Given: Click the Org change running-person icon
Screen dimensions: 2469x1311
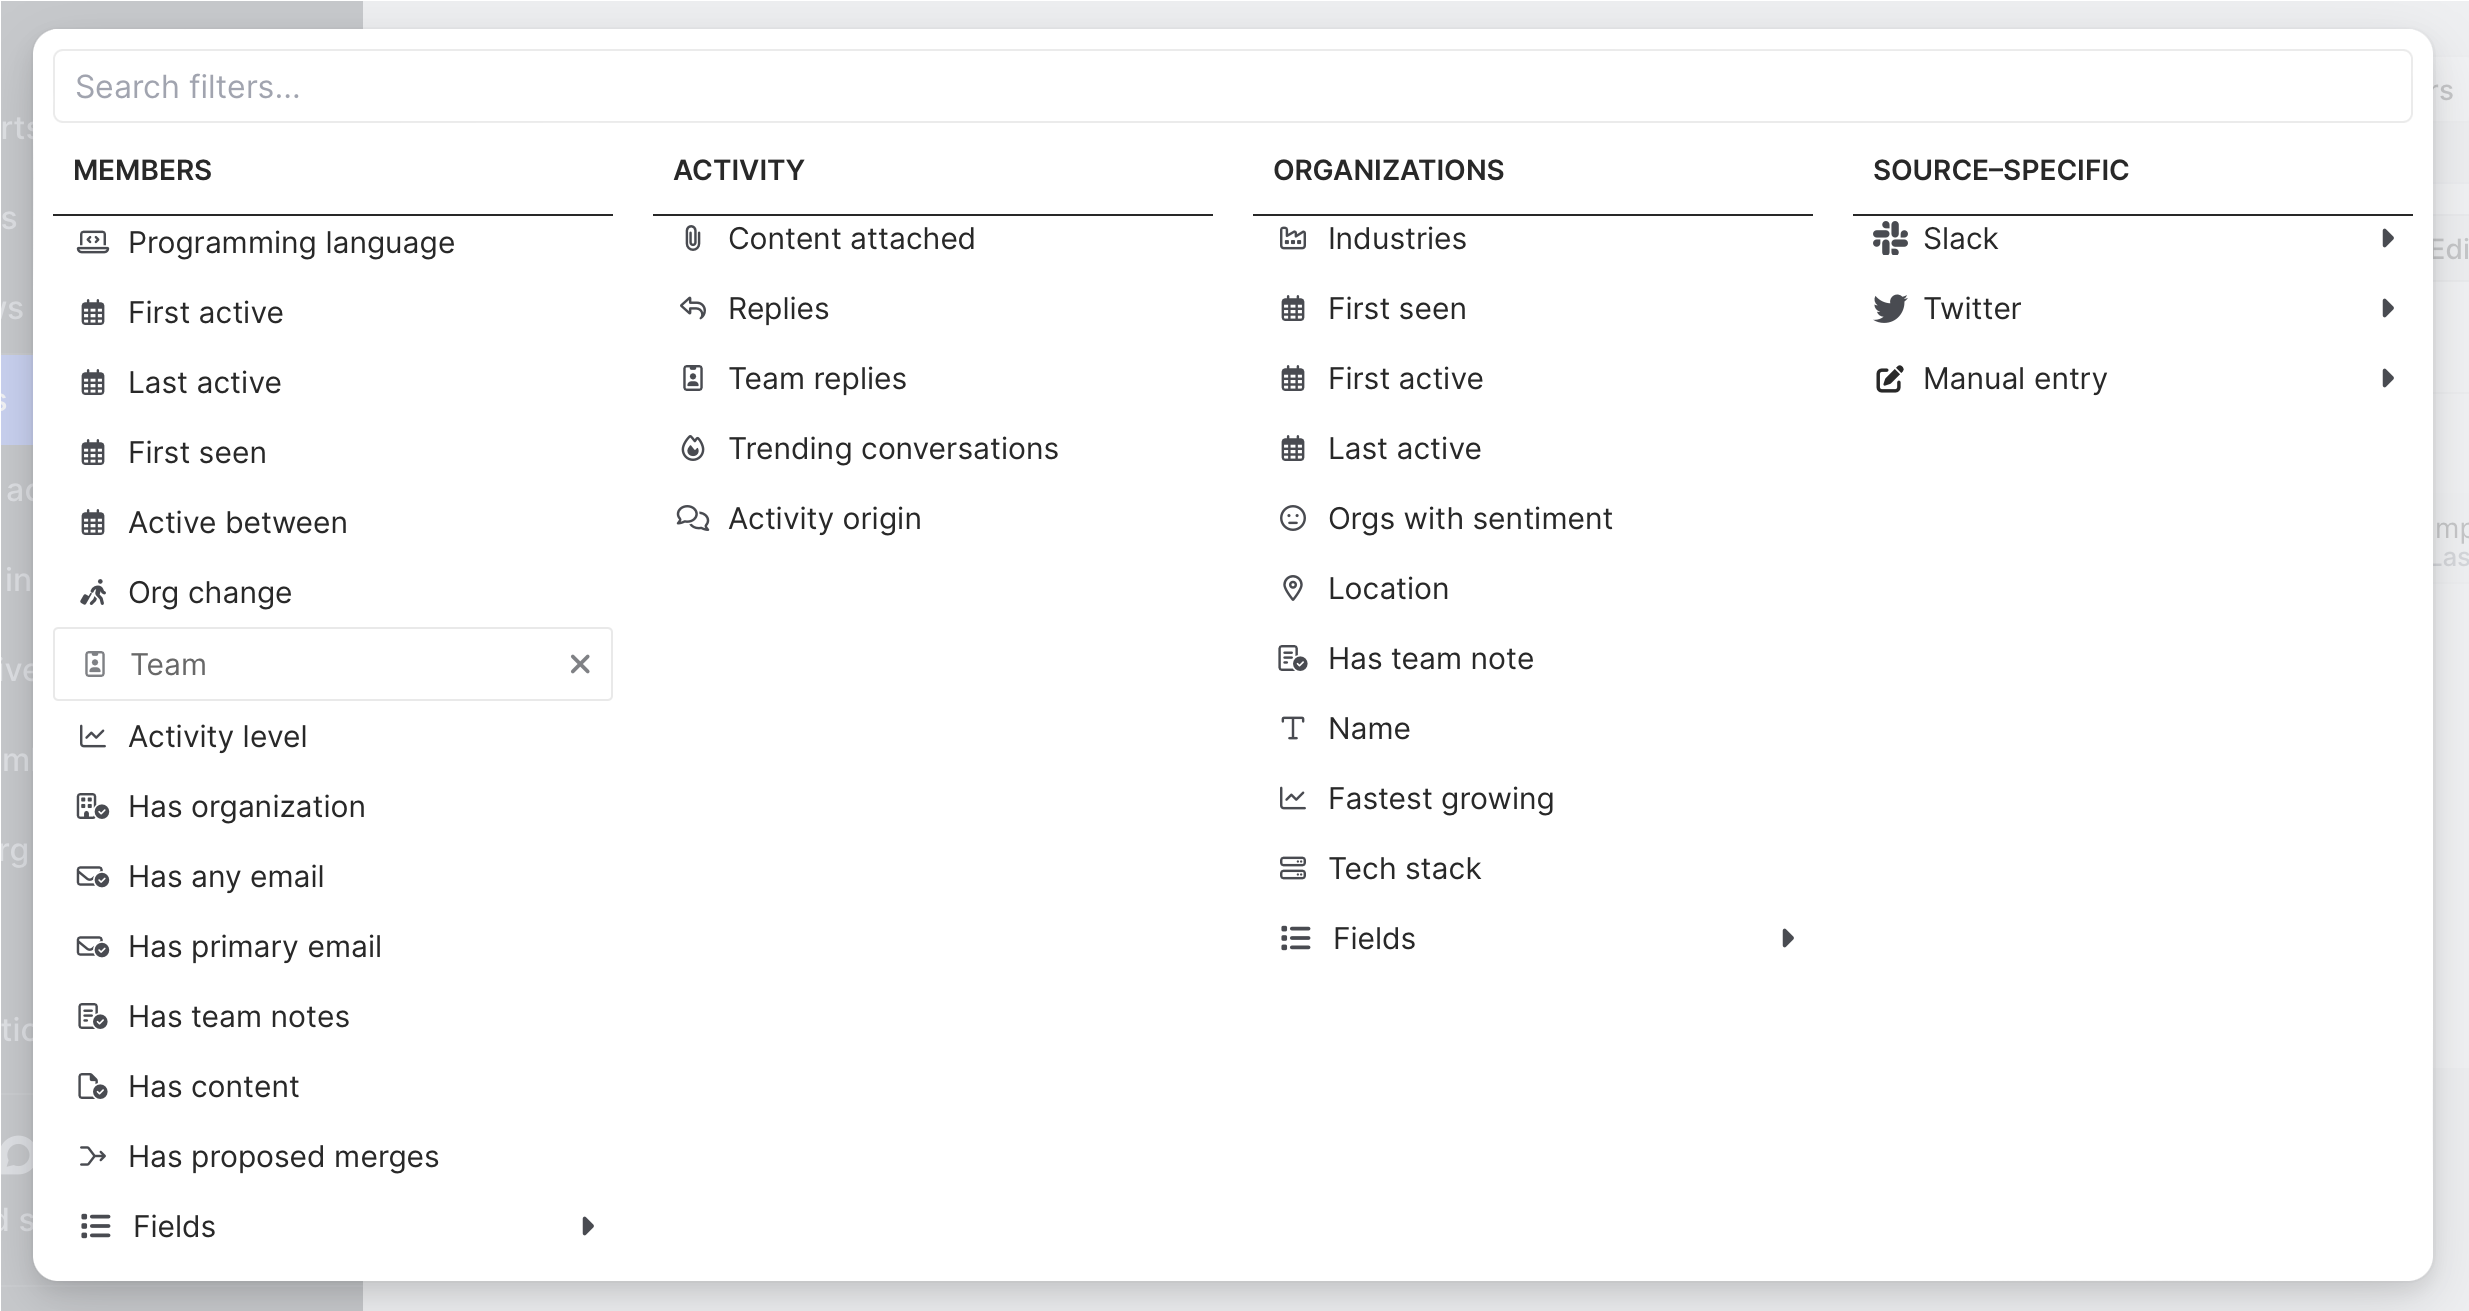Looking at the screenshot, I should point(93,593).
